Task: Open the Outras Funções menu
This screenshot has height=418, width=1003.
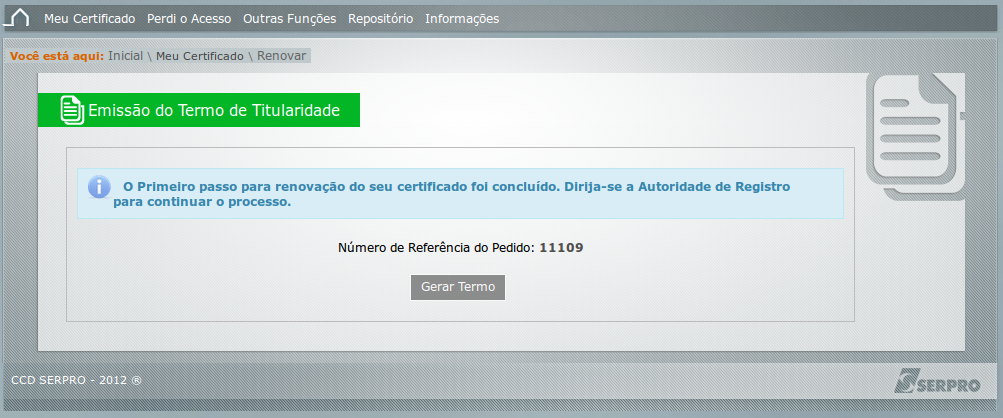Action: 290,19
